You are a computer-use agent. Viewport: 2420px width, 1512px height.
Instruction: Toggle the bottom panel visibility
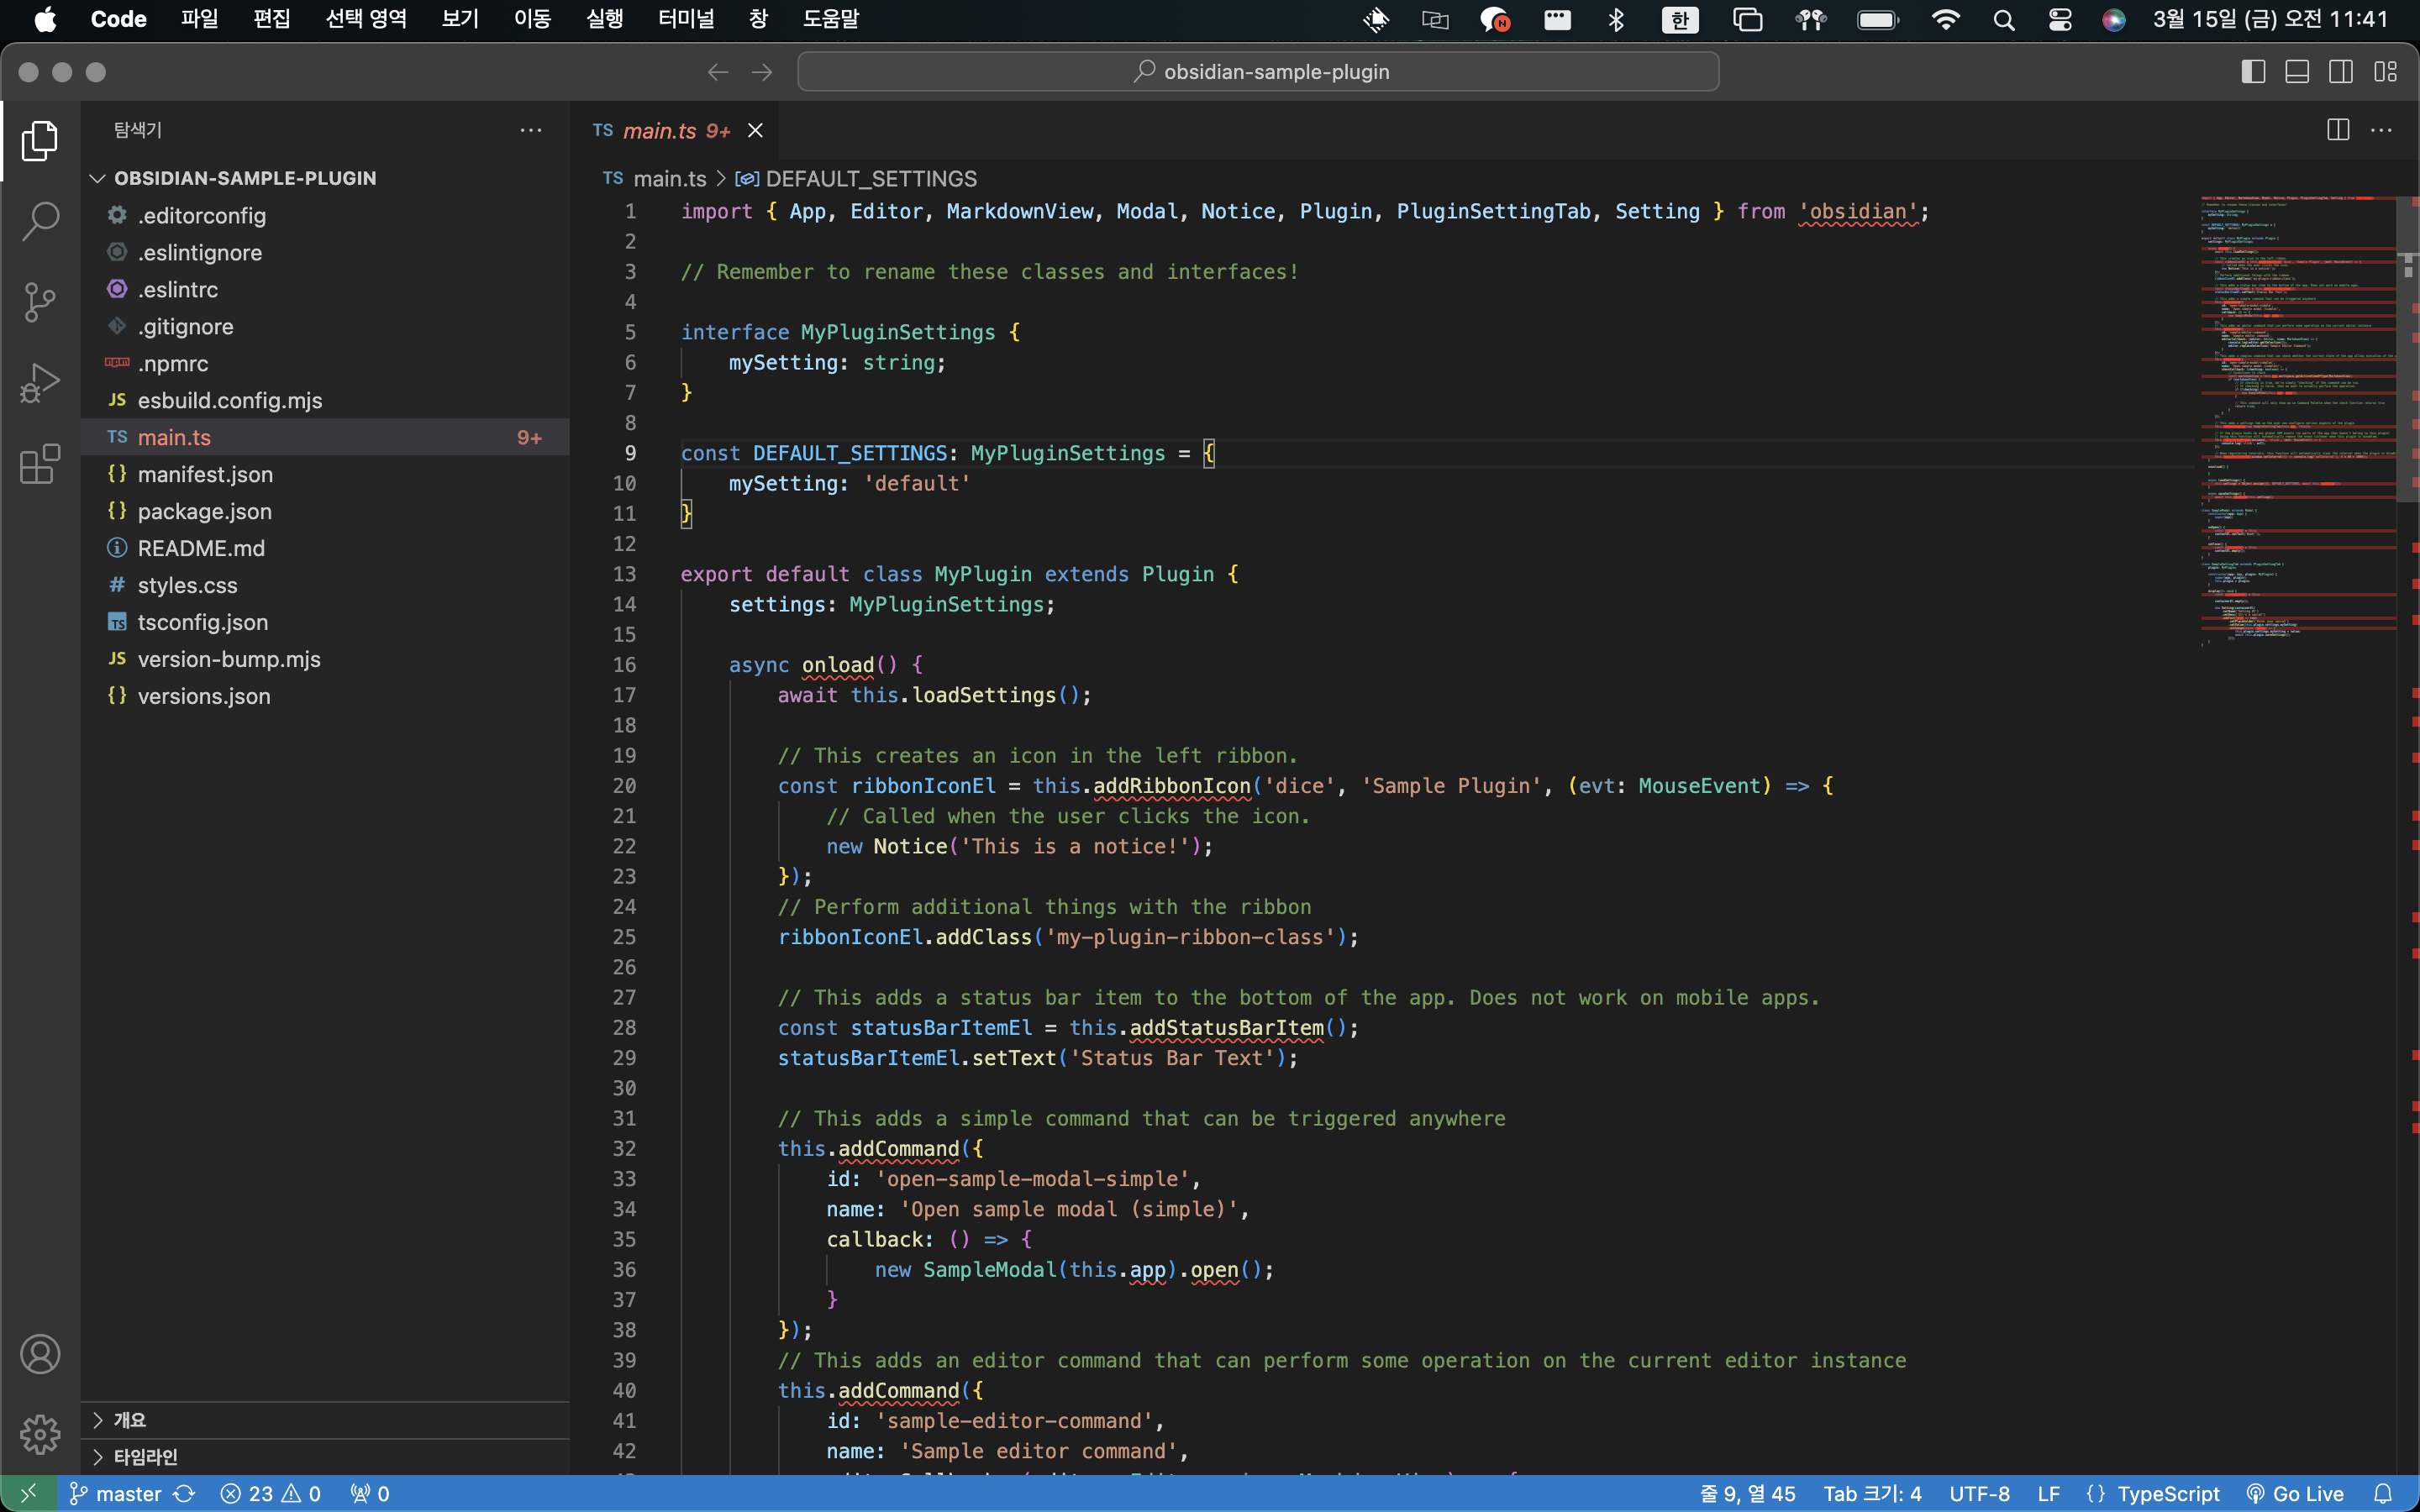2297,72
